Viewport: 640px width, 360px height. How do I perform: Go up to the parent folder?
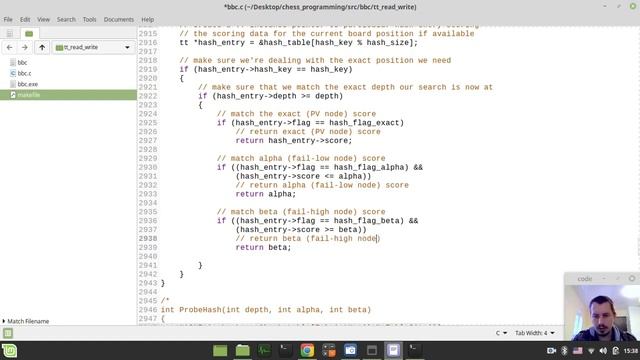coord(42,47)
